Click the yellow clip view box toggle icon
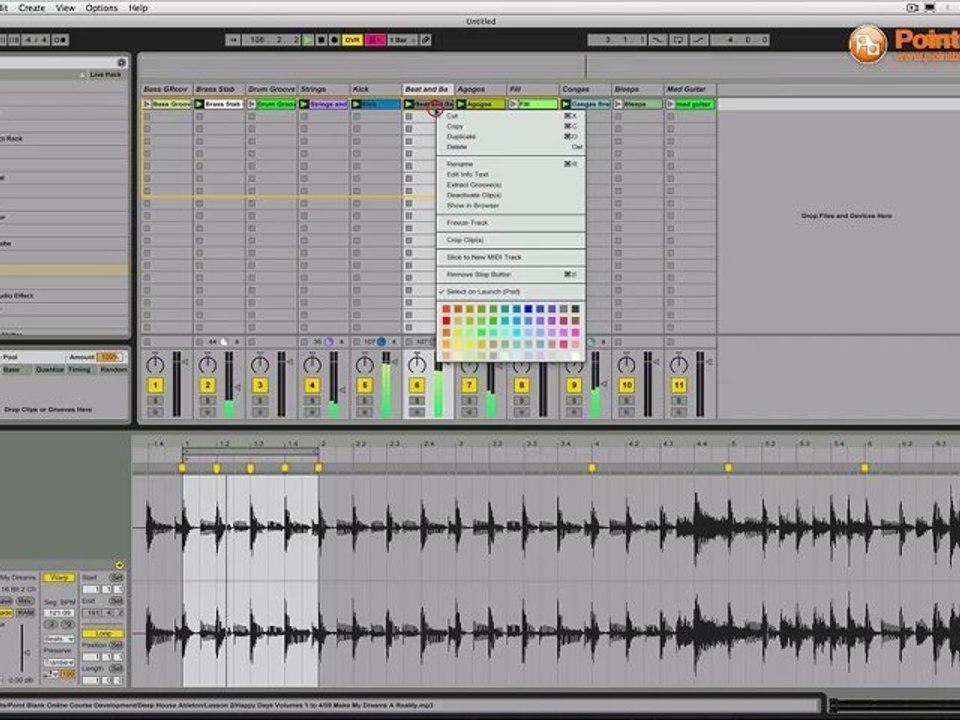This screenshot has width=960, height=720. click(x=119, y=565)
